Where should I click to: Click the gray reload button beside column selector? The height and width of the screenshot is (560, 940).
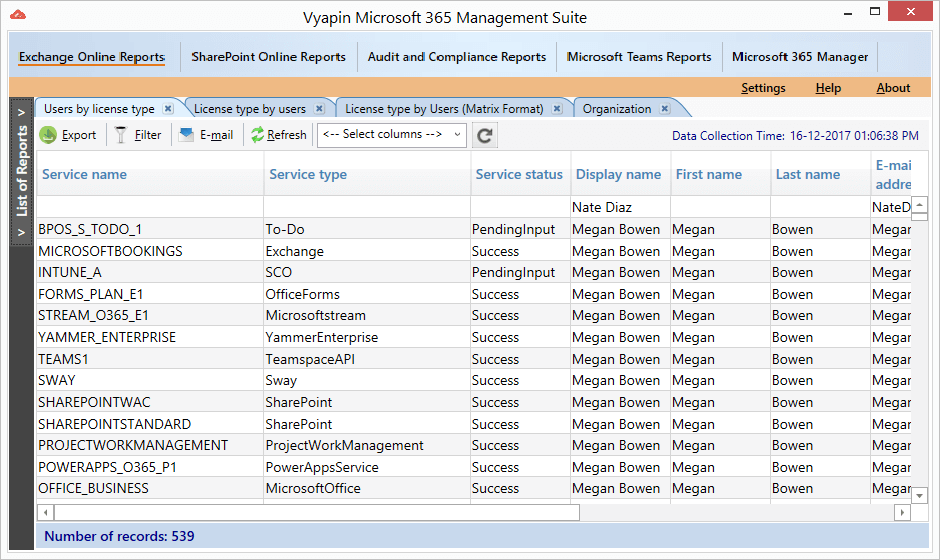click(484, 136)
